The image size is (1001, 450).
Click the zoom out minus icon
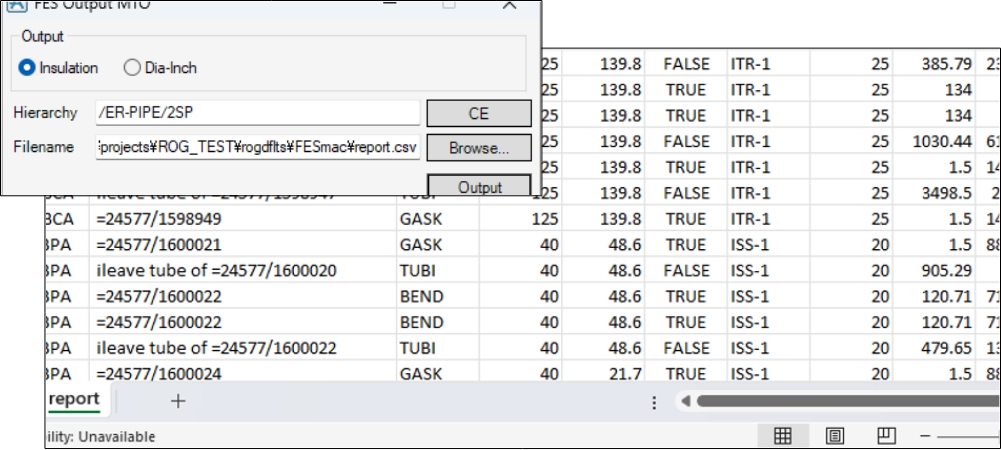(x=926, y=436)
